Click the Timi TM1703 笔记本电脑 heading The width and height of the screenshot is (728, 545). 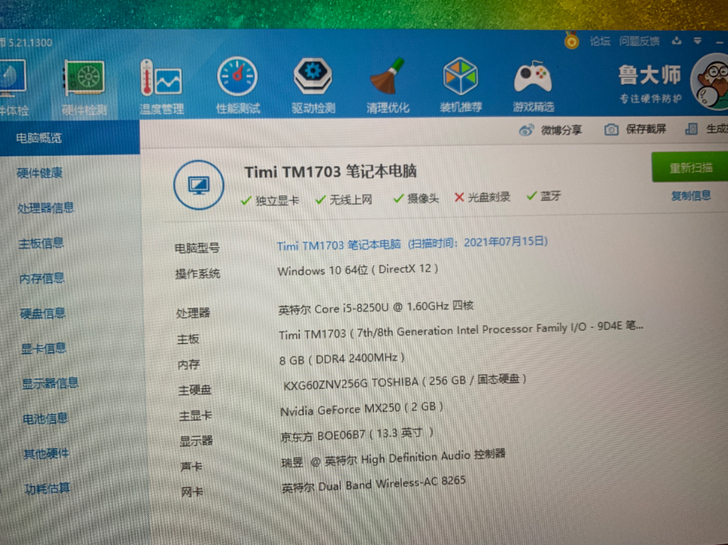pos(330,172)
